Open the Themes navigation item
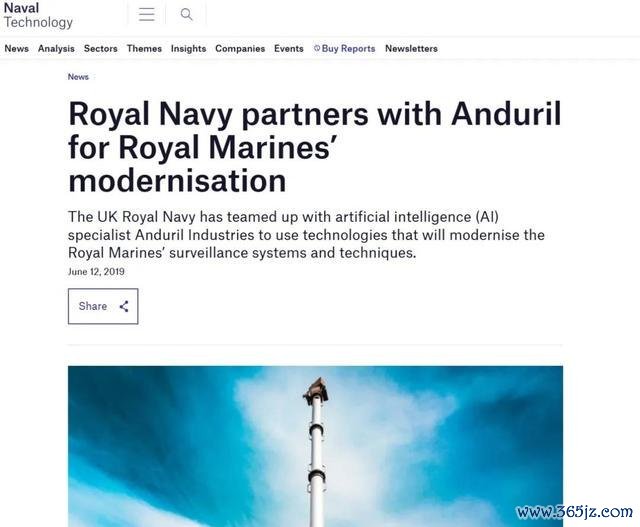This screenshot has height=527, width=640. click(144, 49)
